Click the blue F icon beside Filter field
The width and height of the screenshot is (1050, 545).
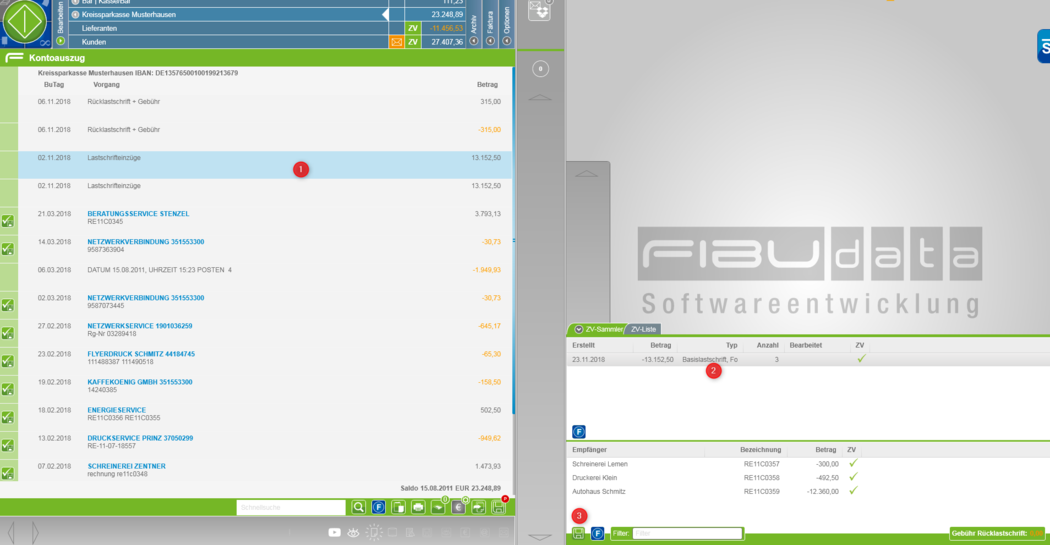click(597, 534)
